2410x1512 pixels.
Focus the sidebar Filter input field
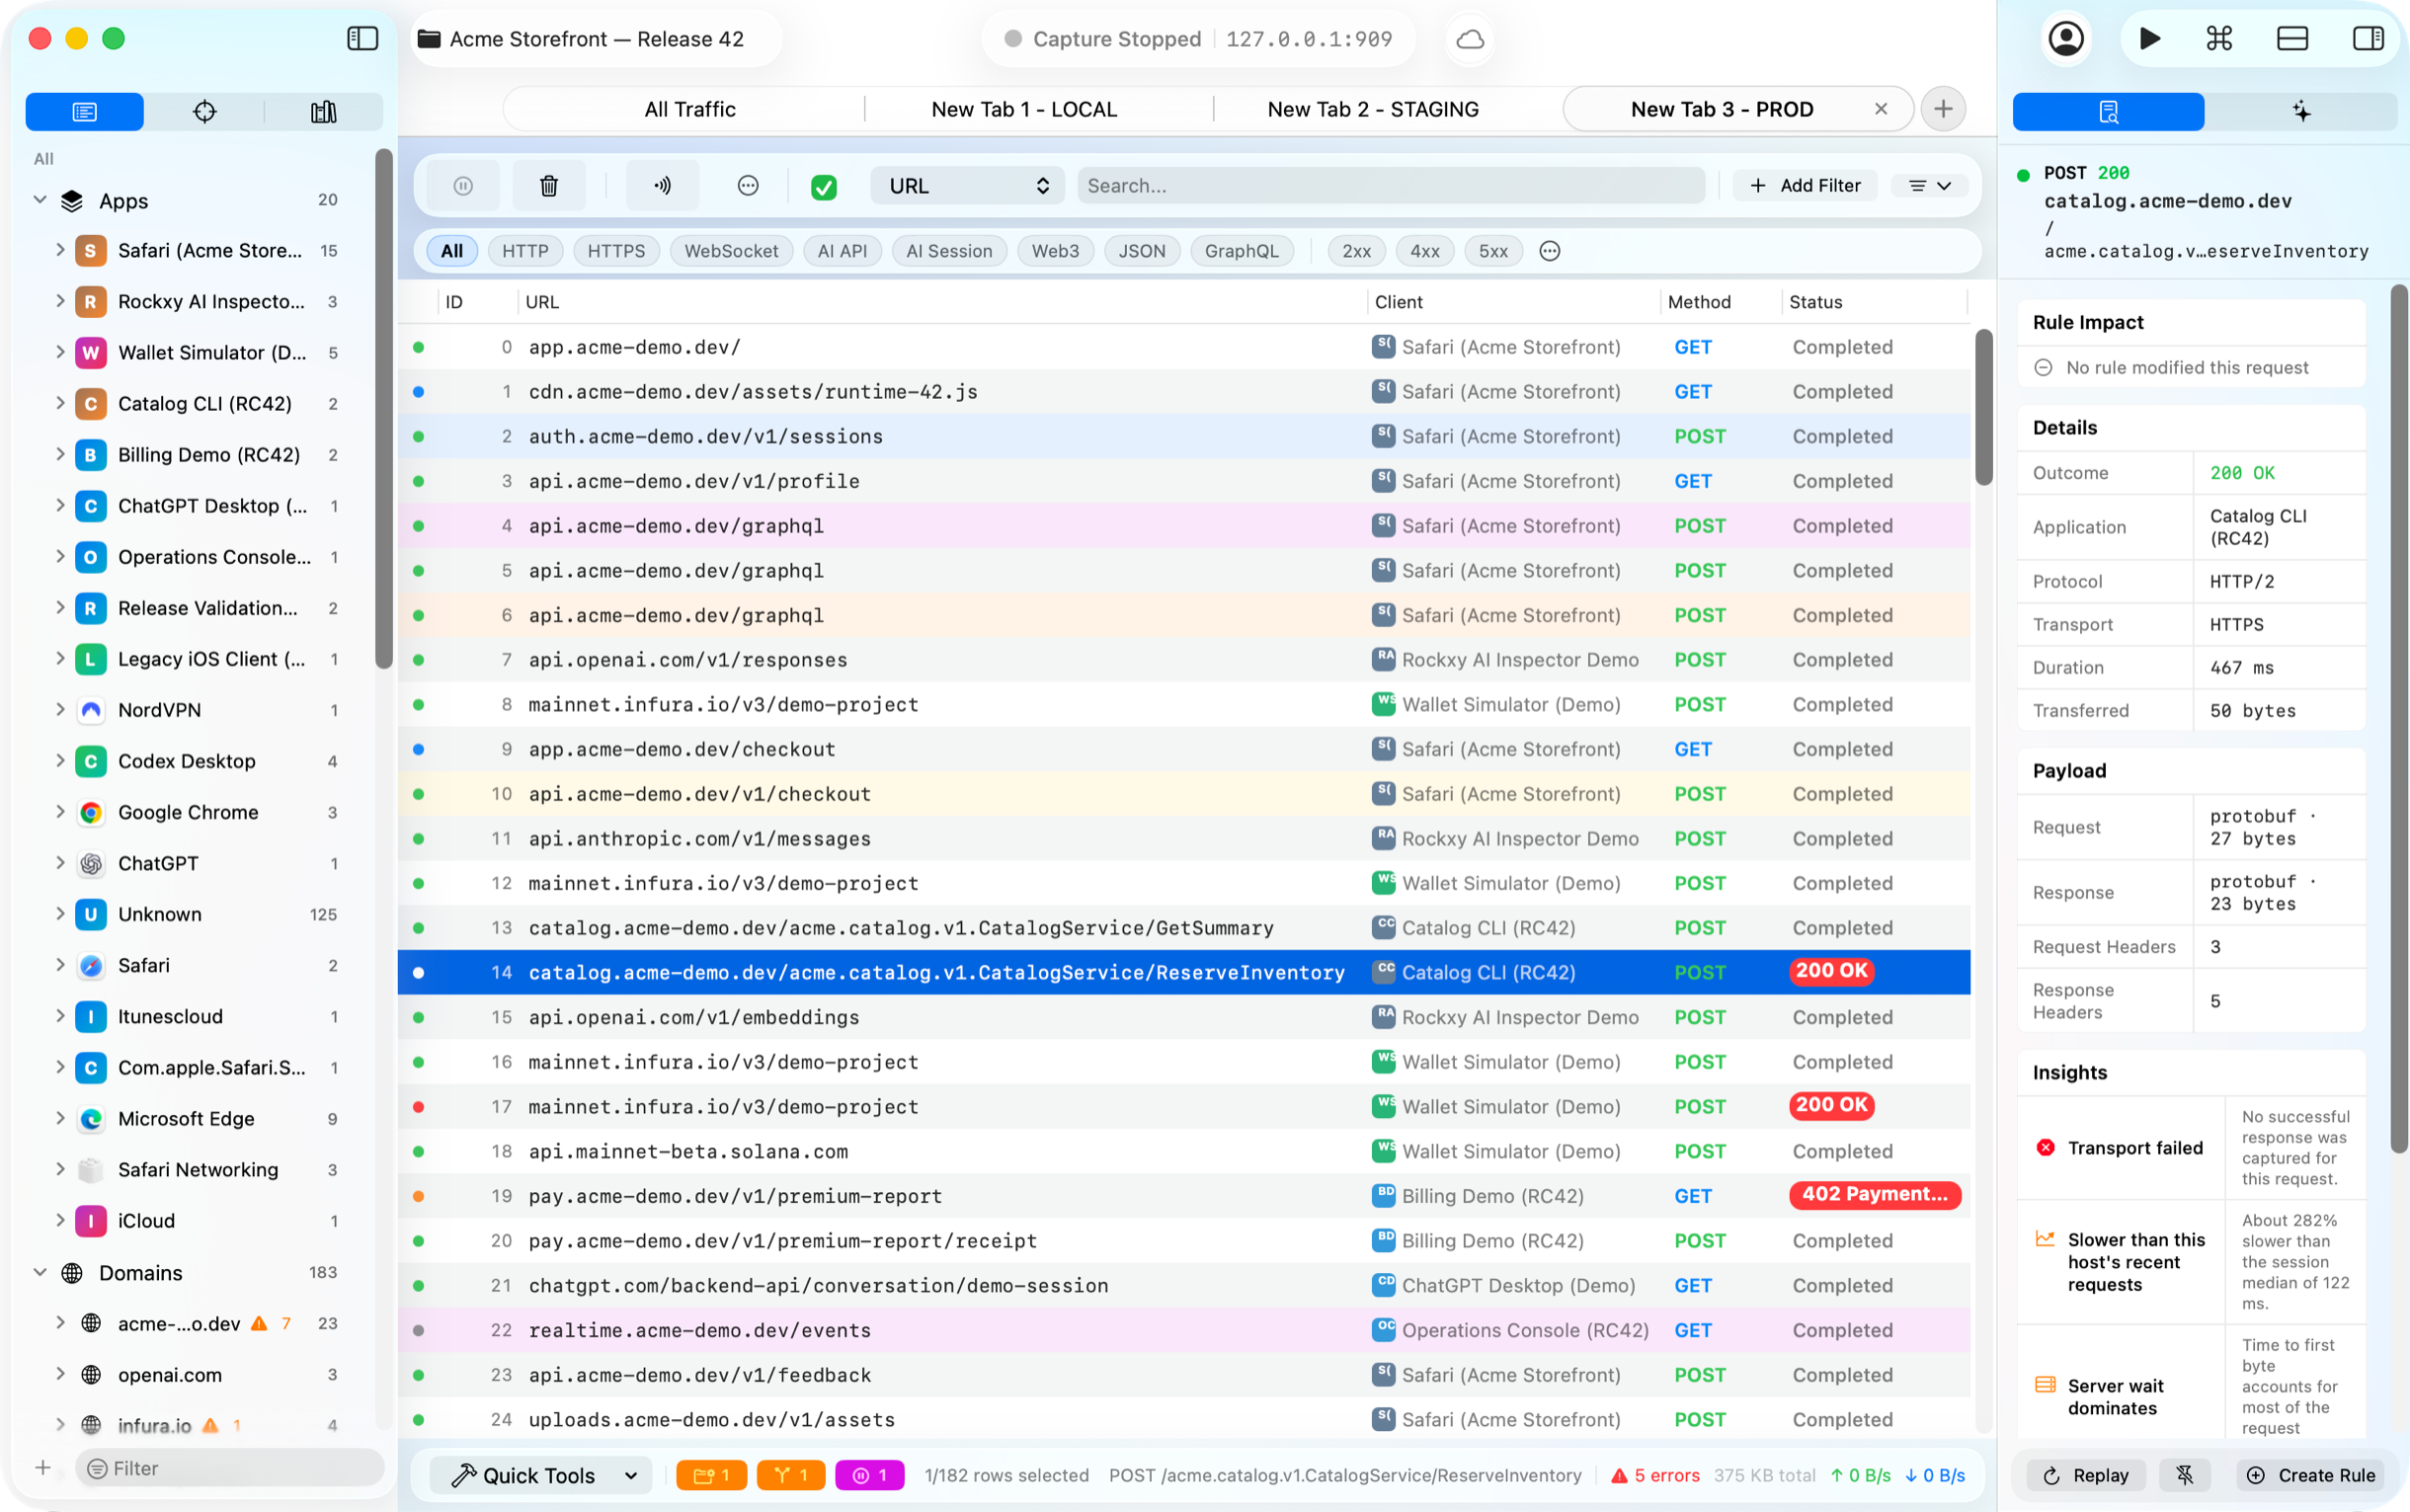[x=229, y=1468]
